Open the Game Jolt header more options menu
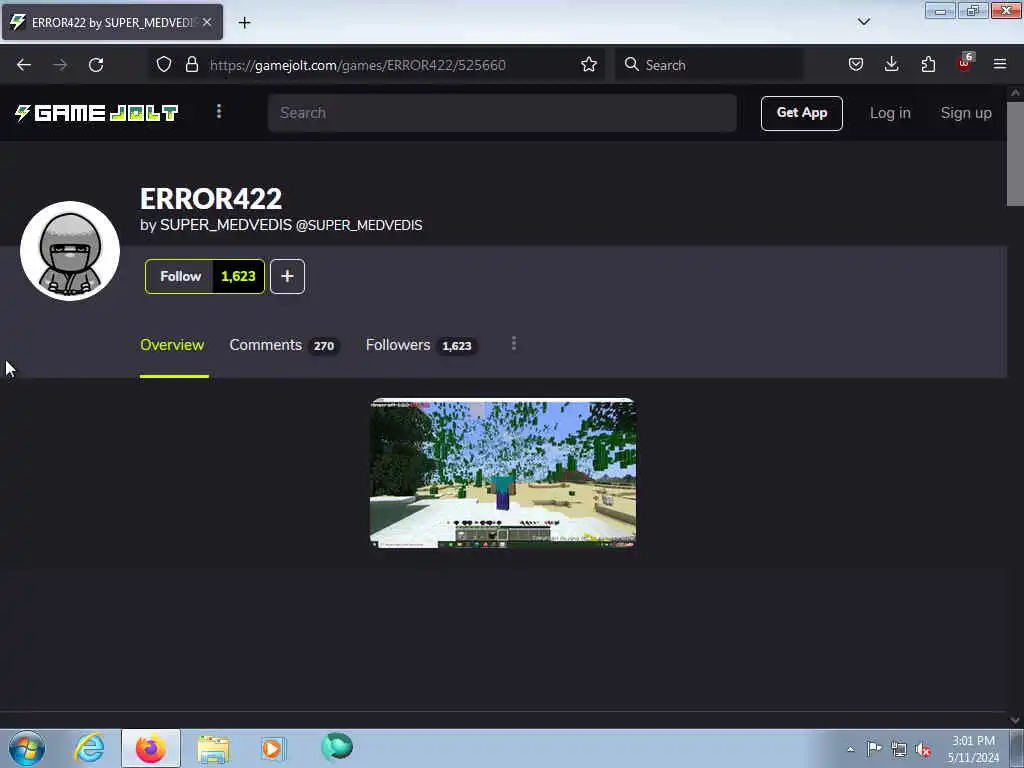1024x768 pixels. (219, 112)
